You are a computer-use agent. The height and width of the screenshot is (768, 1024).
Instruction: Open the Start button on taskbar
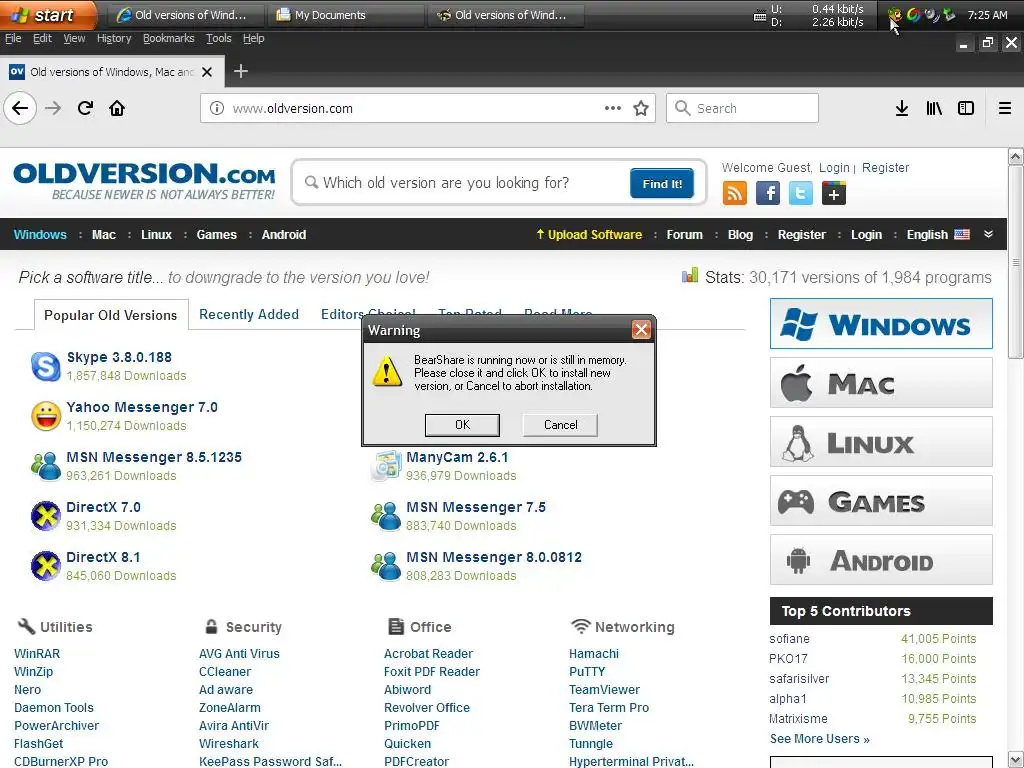(47, 14)
